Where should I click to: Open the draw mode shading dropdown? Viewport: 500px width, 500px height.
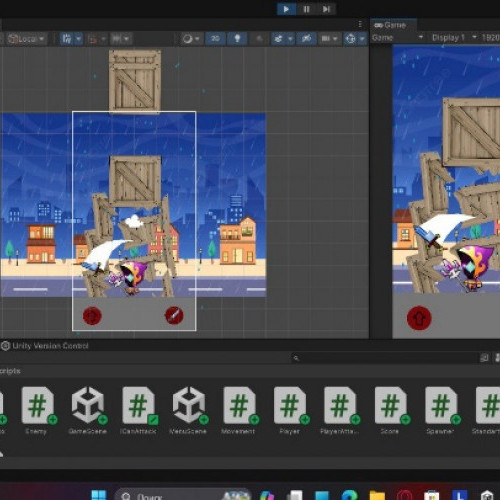coord(191,39)
